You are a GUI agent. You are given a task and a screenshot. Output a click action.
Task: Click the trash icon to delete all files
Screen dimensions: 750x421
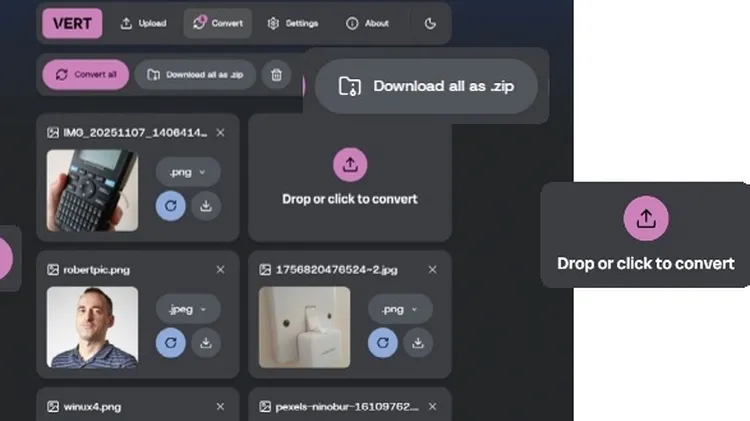pyautogui.click(x=277, y=74)
